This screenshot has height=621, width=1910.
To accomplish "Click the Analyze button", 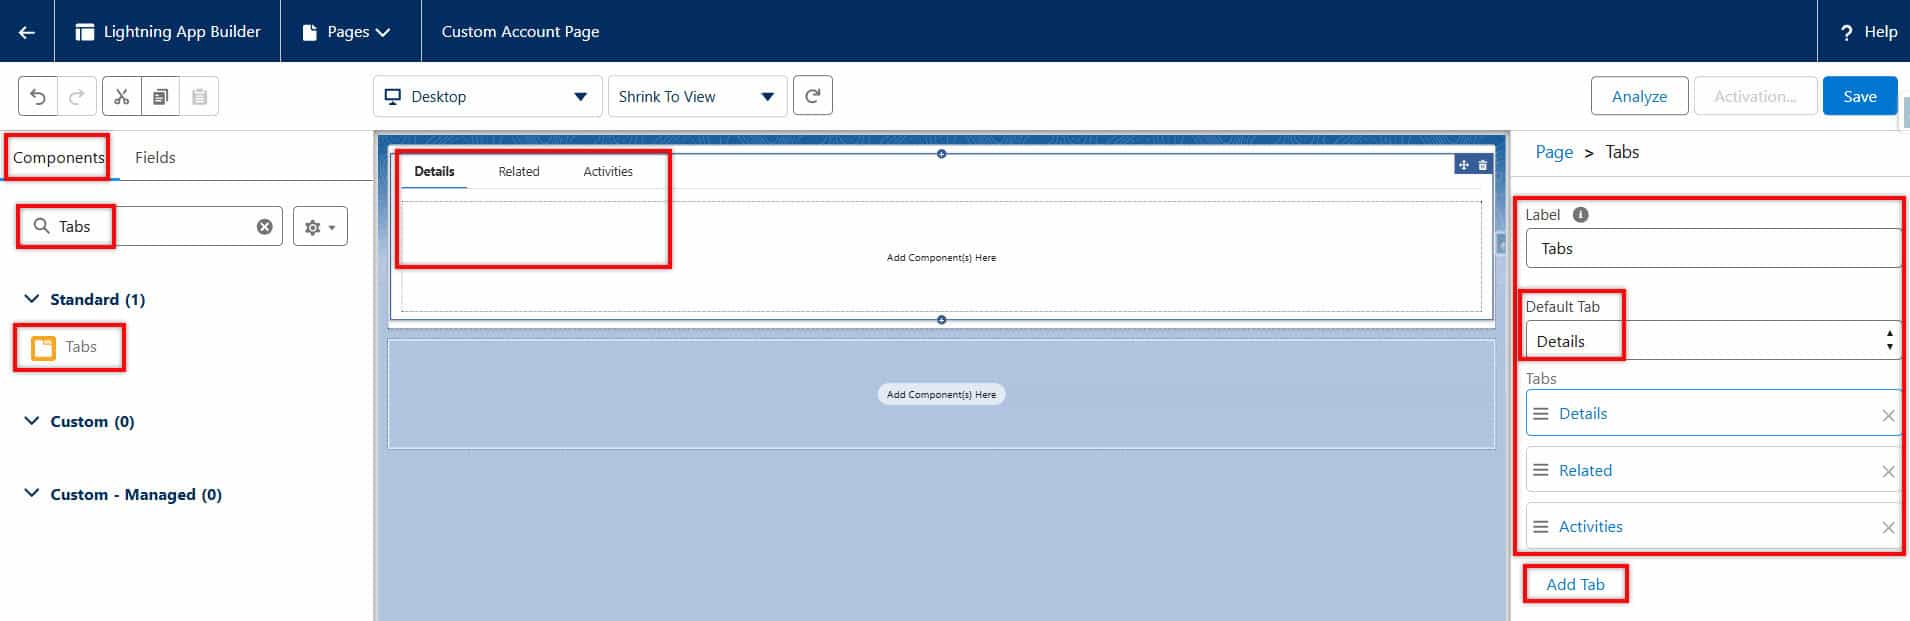I will click(1639, 96).
